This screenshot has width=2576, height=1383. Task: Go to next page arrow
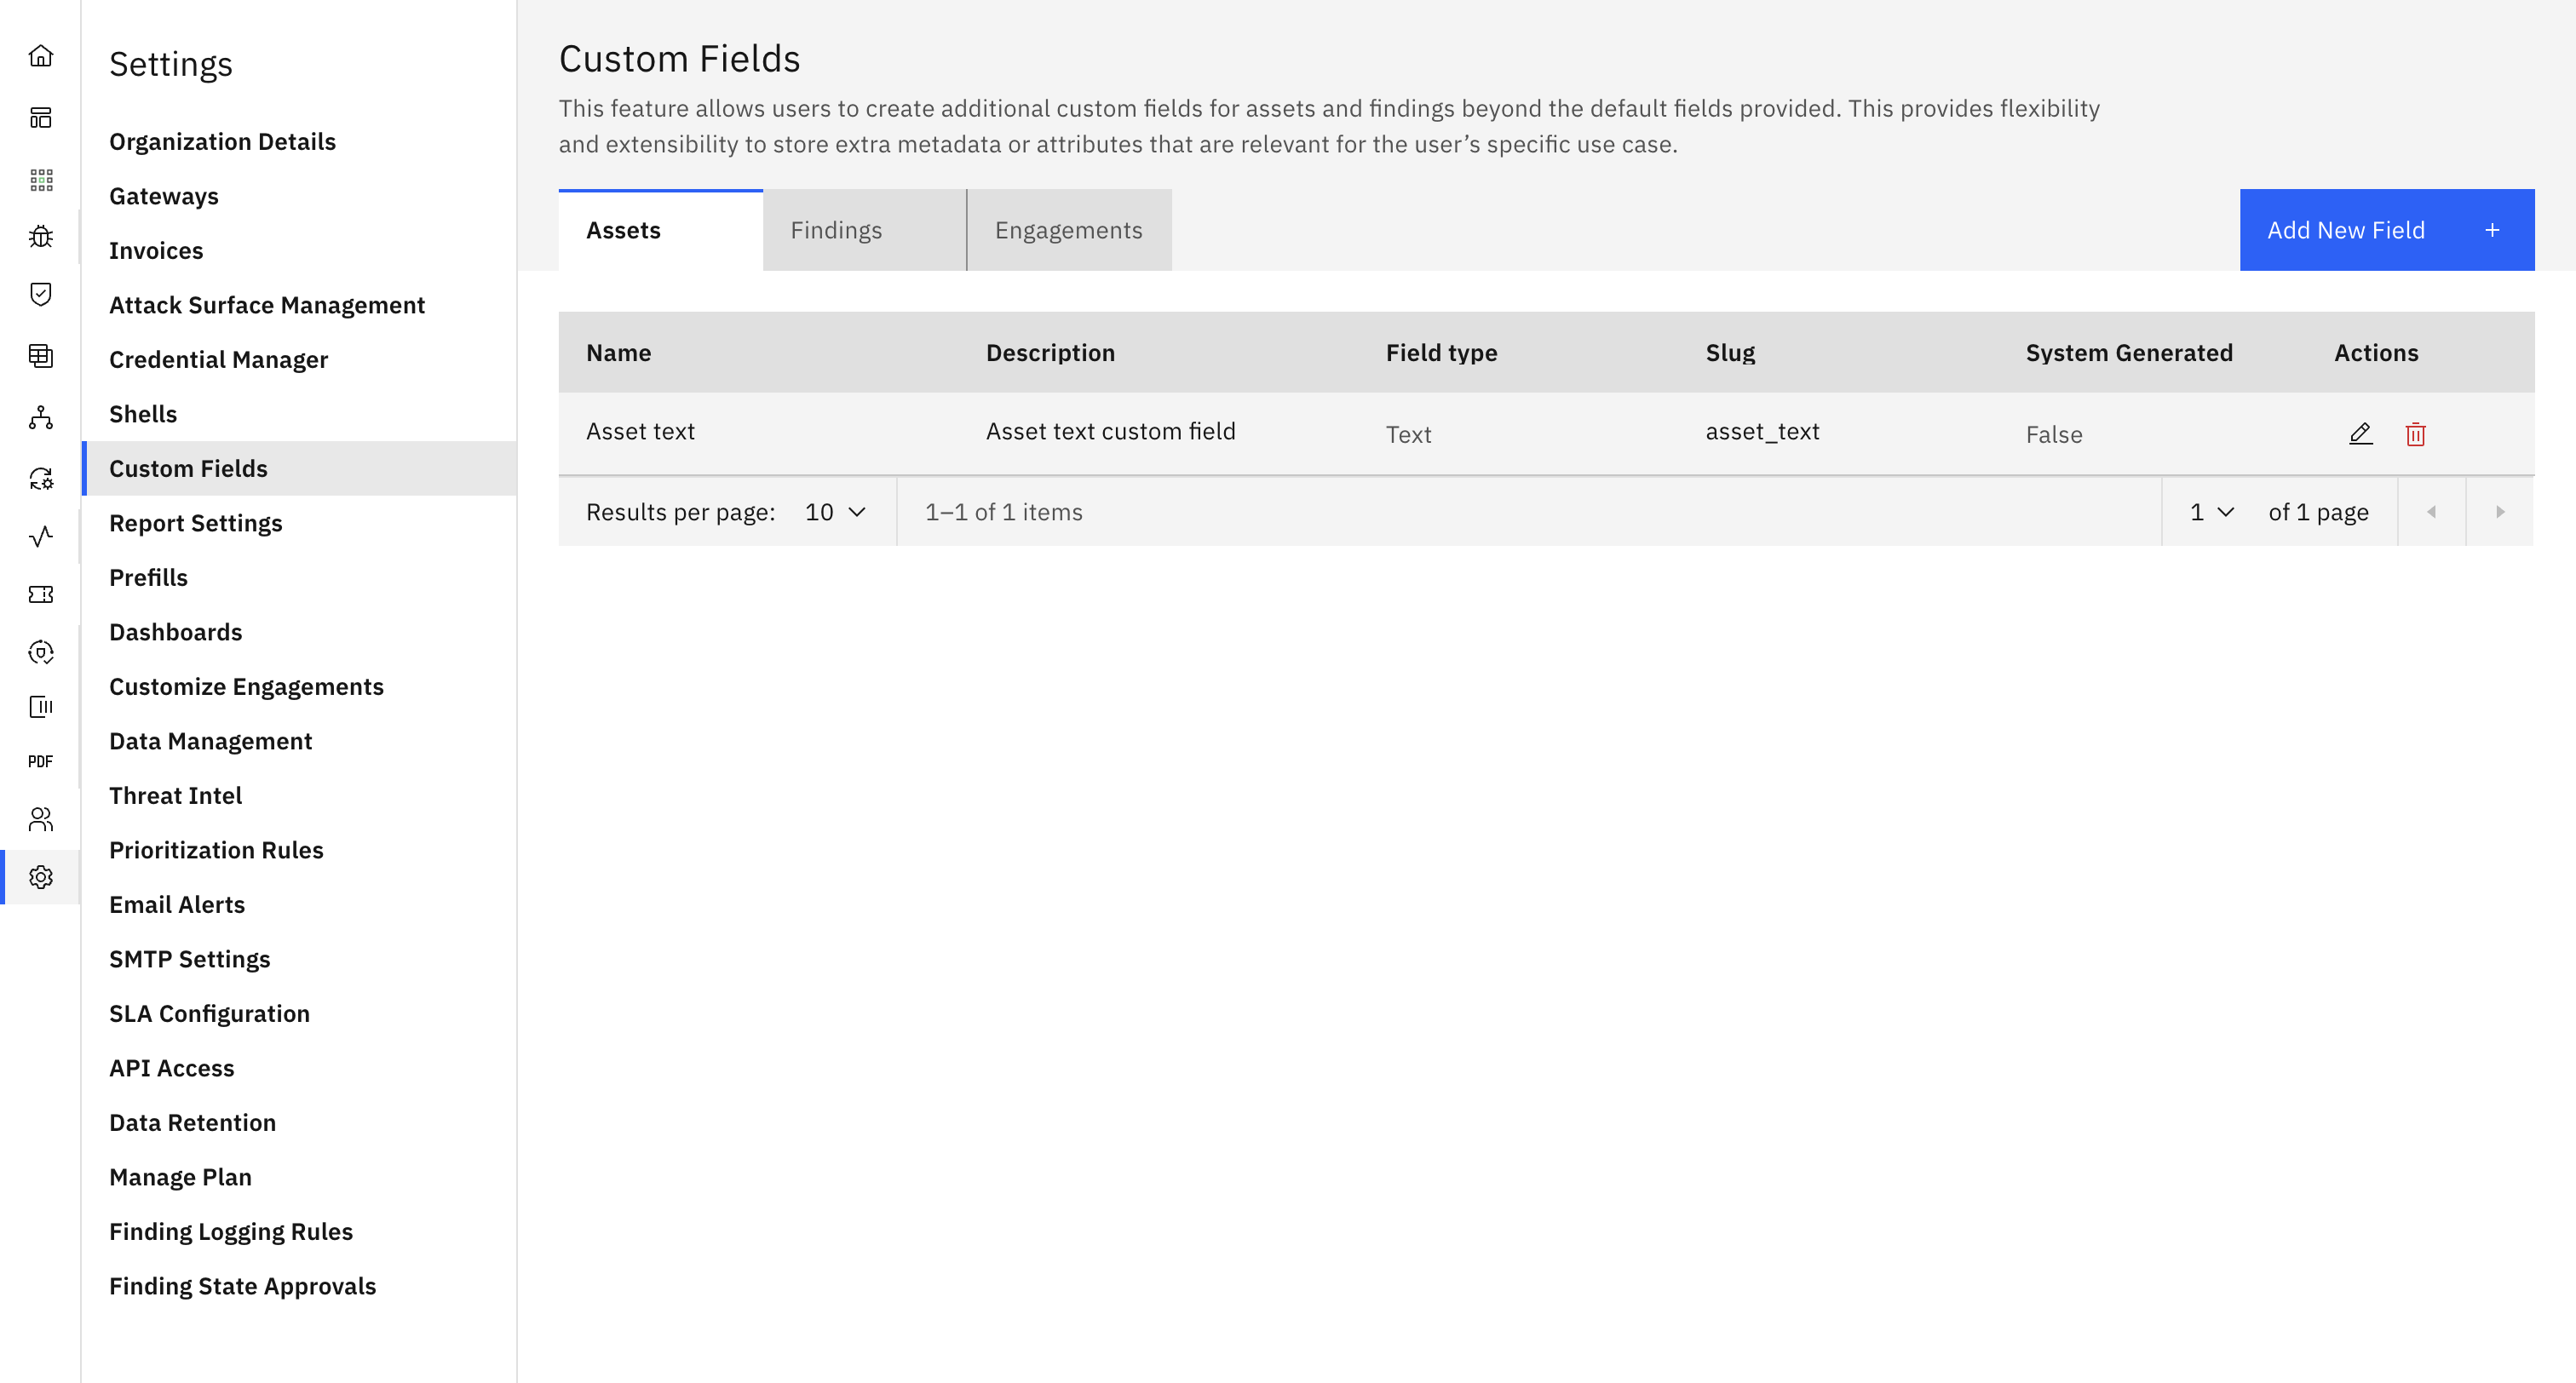2499,512
